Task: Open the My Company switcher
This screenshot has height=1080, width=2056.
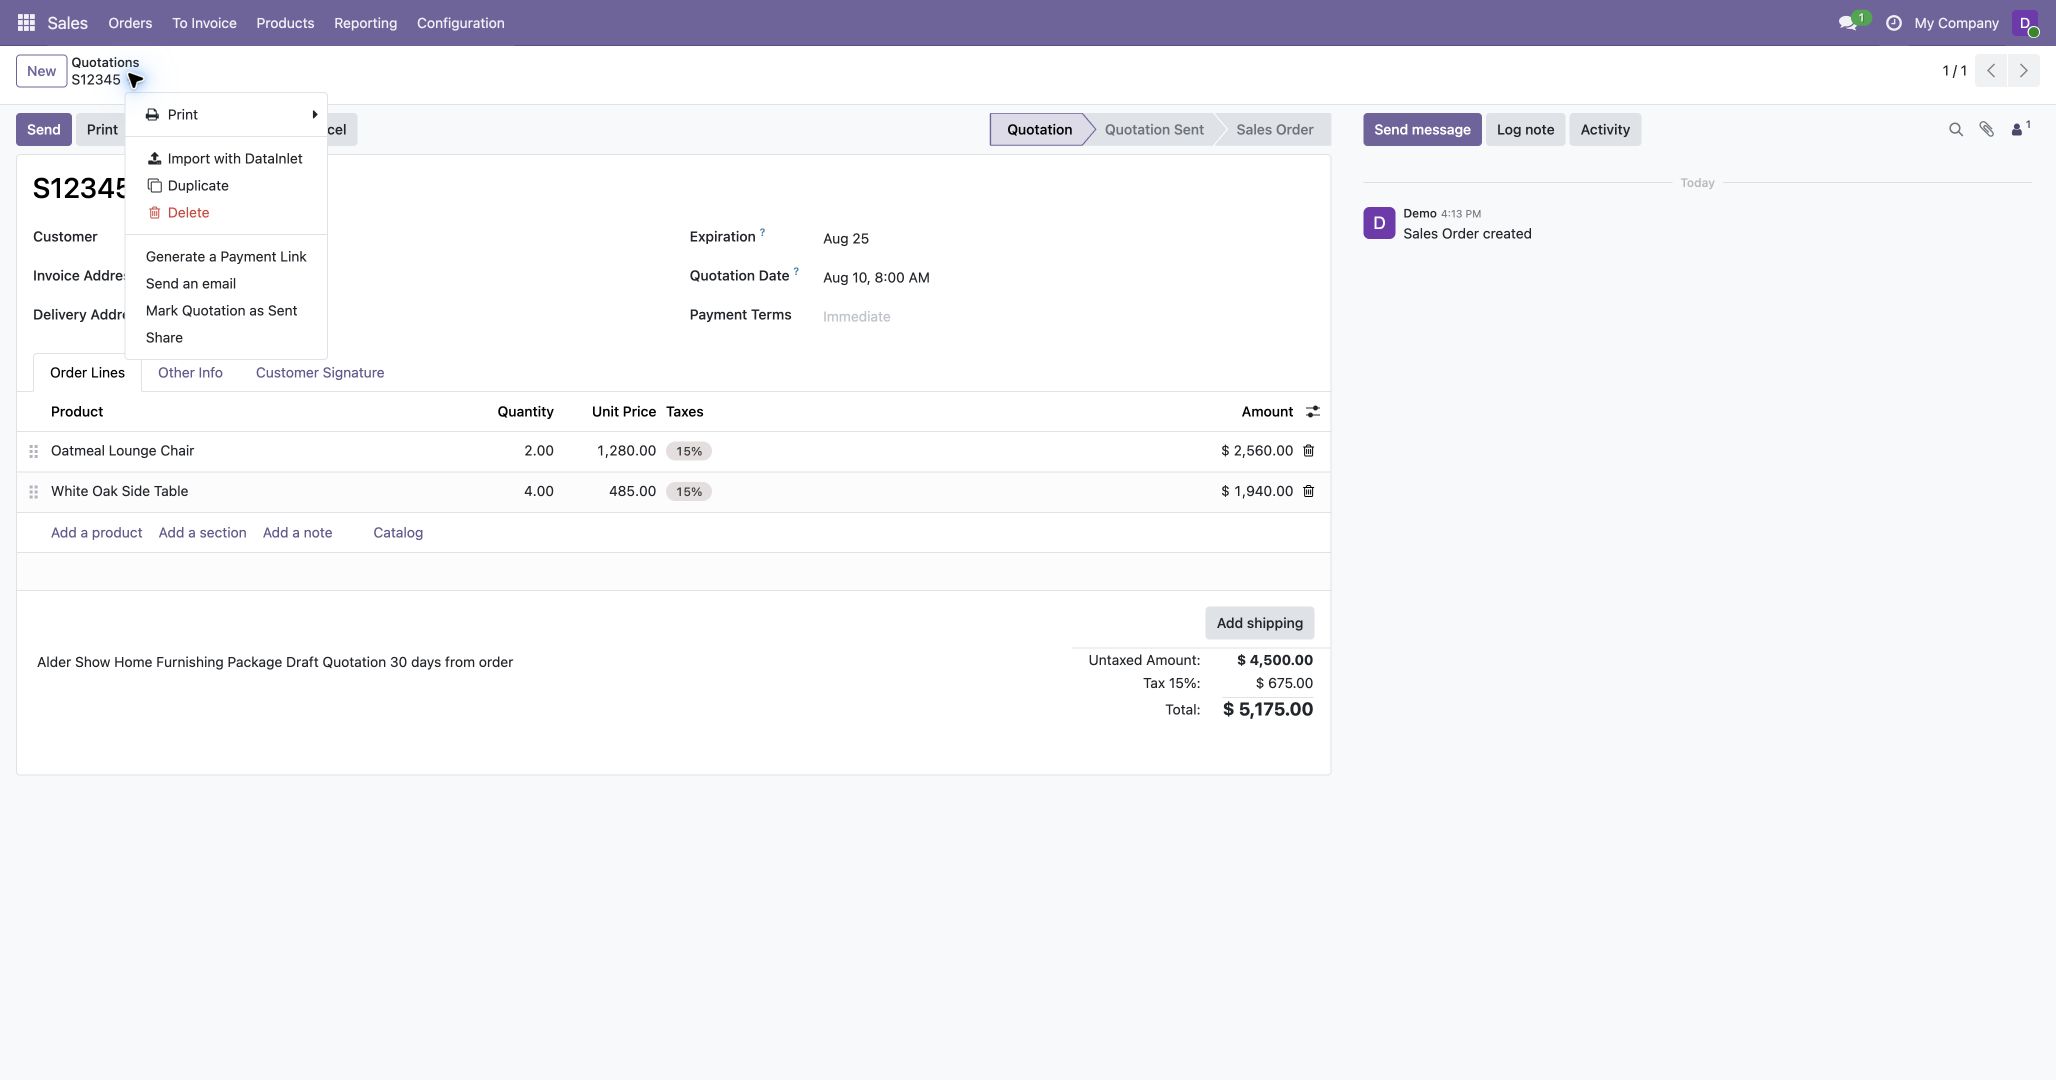Action: click(1956, 22)
